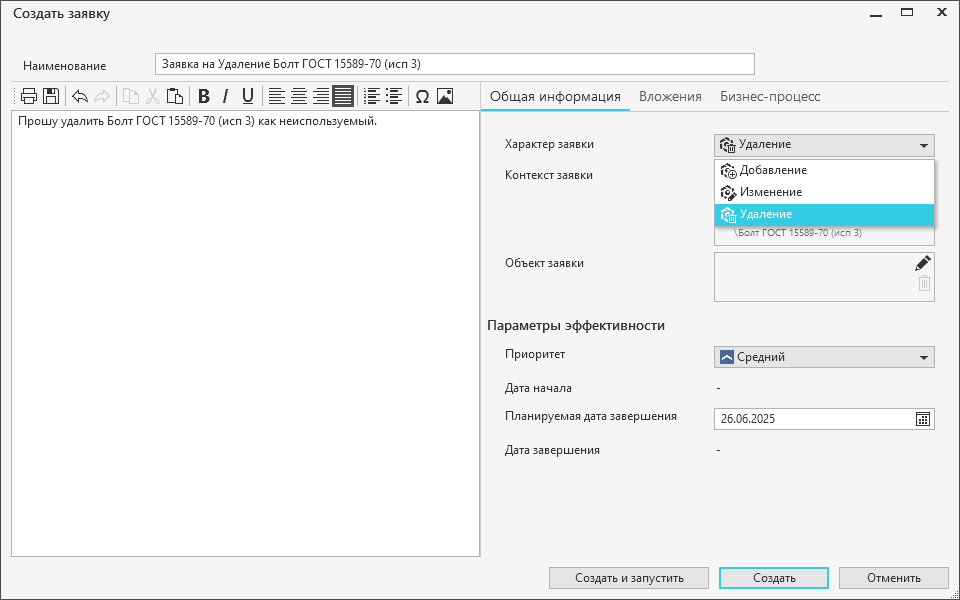
Task: Undo the last edit with the arrow icon
Action: click(x=80, y=97)
